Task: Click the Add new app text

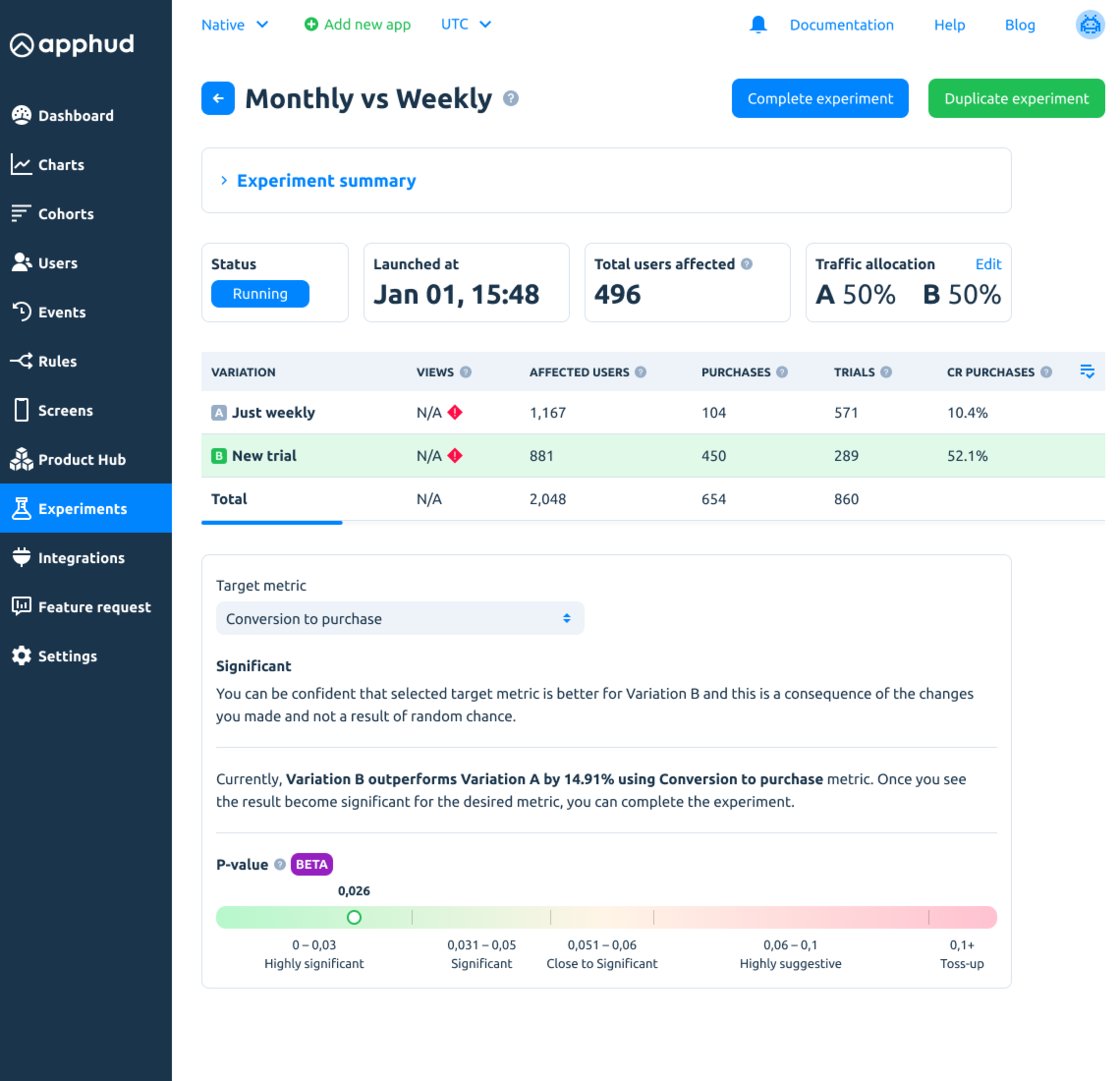Action: 367,24
